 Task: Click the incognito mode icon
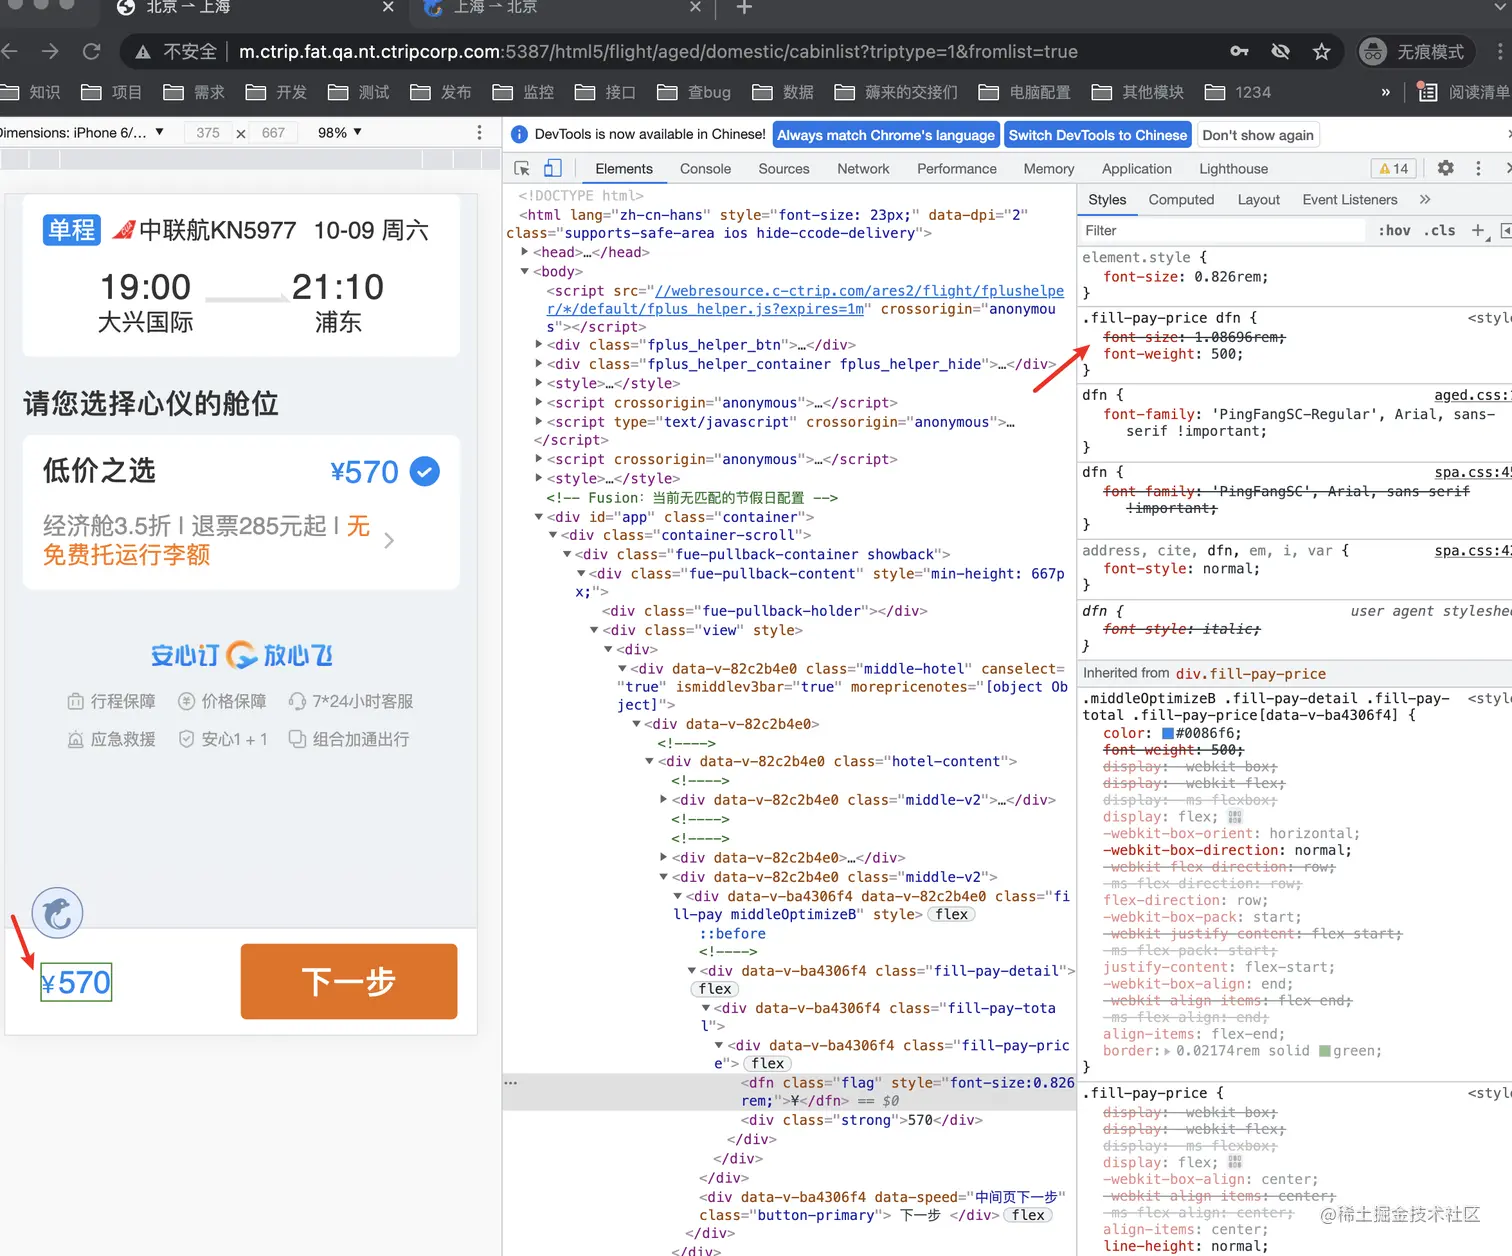coord(1374,51)
